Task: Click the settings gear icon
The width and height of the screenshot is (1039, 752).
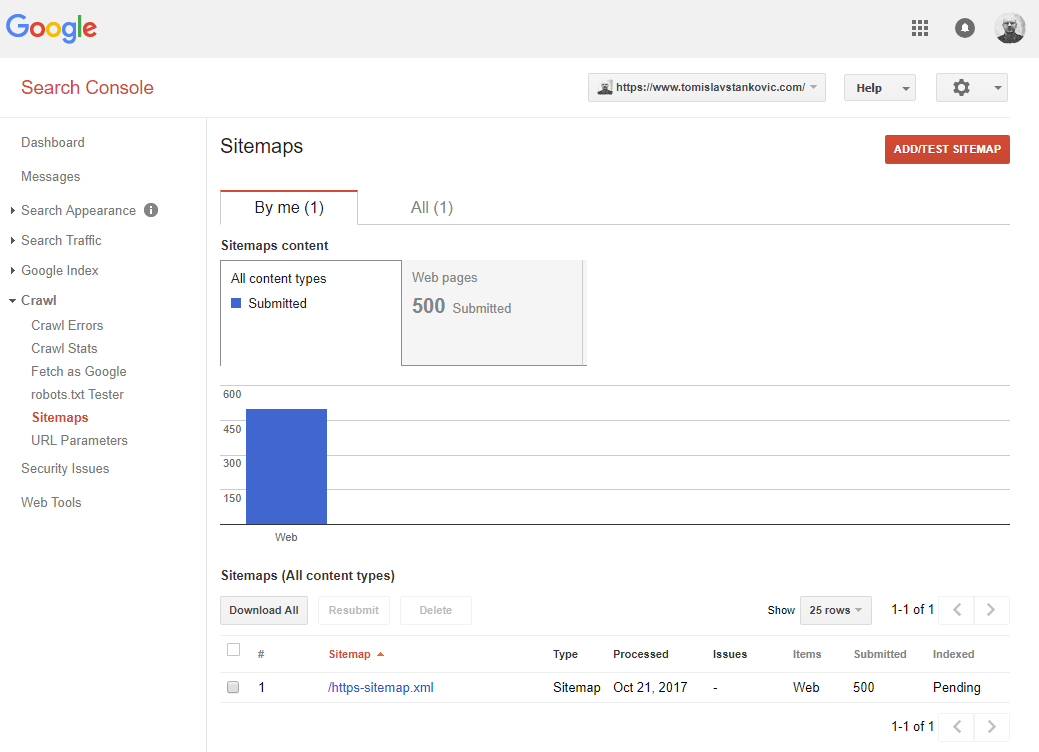Action: [962, 88]
